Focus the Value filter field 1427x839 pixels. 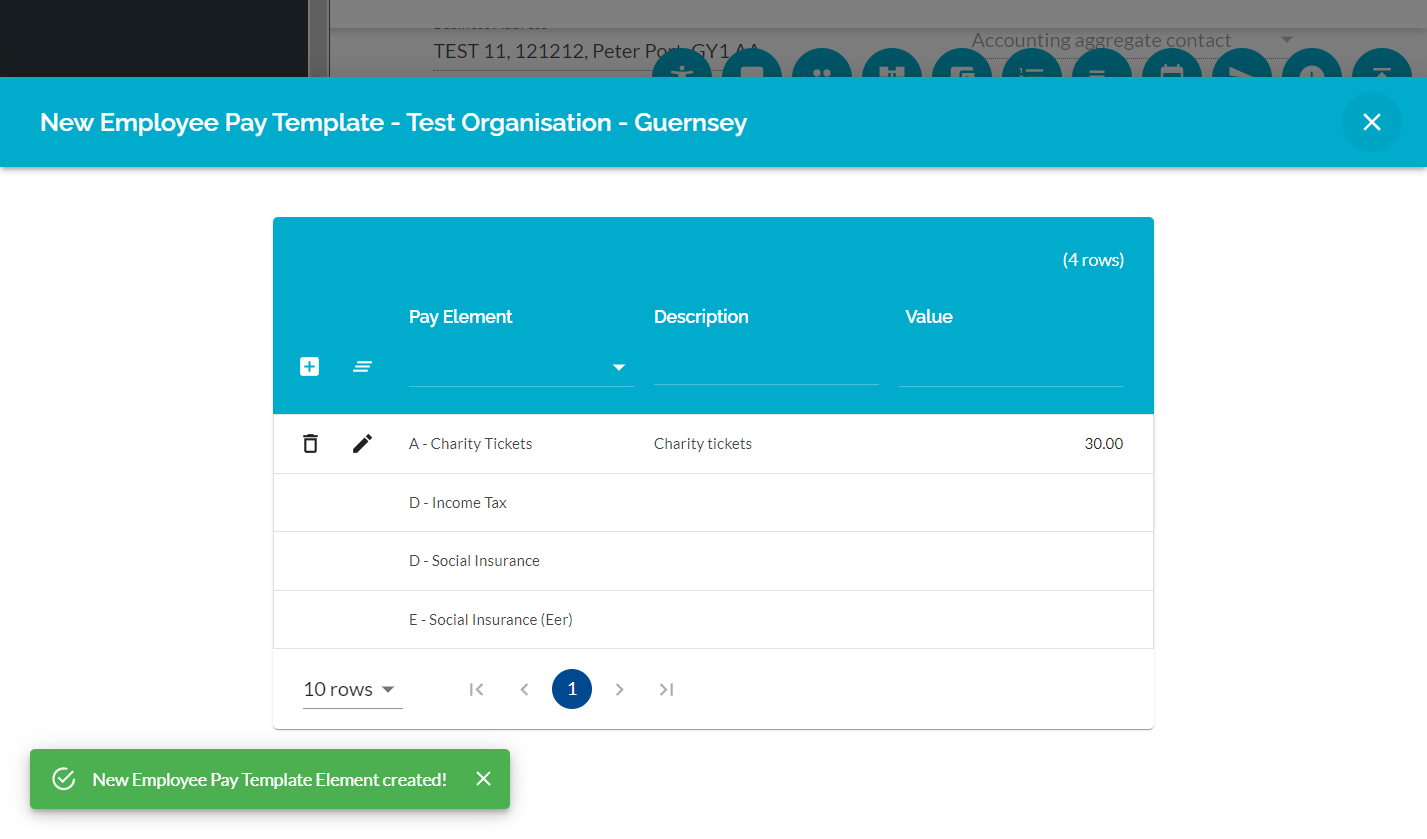click(x=1011, y=367)
